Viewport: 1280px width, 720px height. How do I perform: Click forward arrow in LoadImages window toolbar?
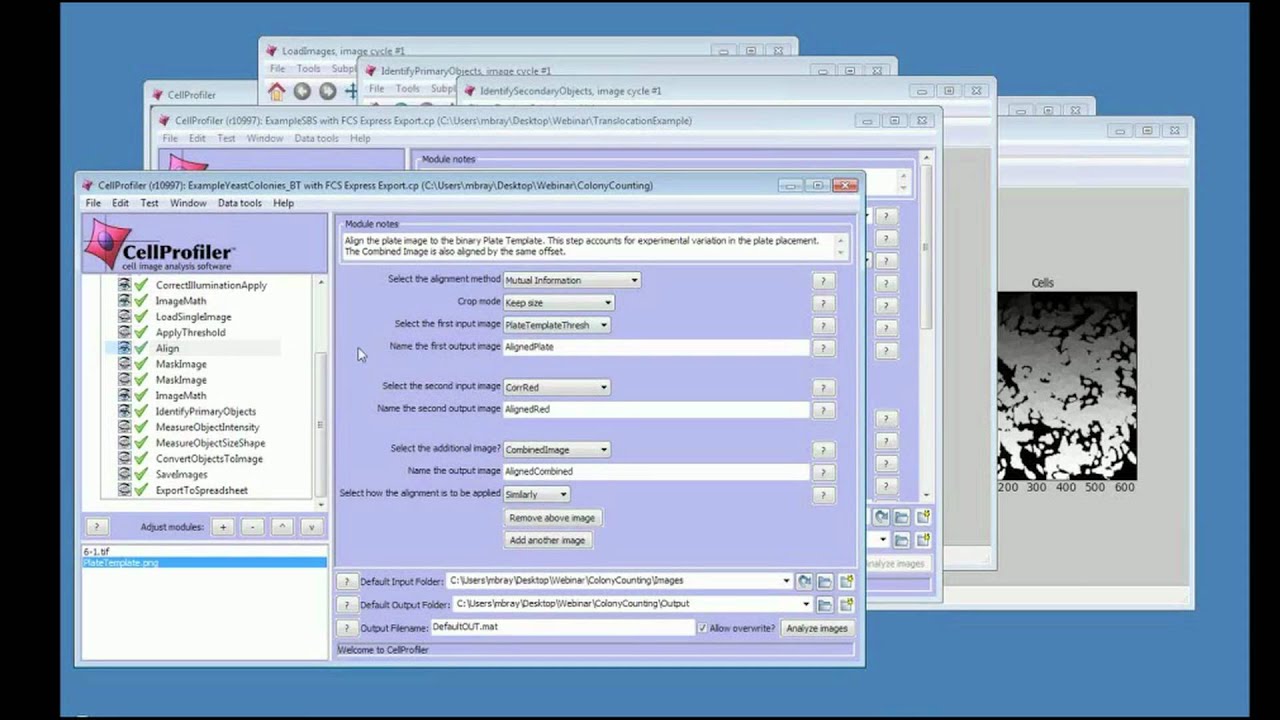[x=327, y=92]
